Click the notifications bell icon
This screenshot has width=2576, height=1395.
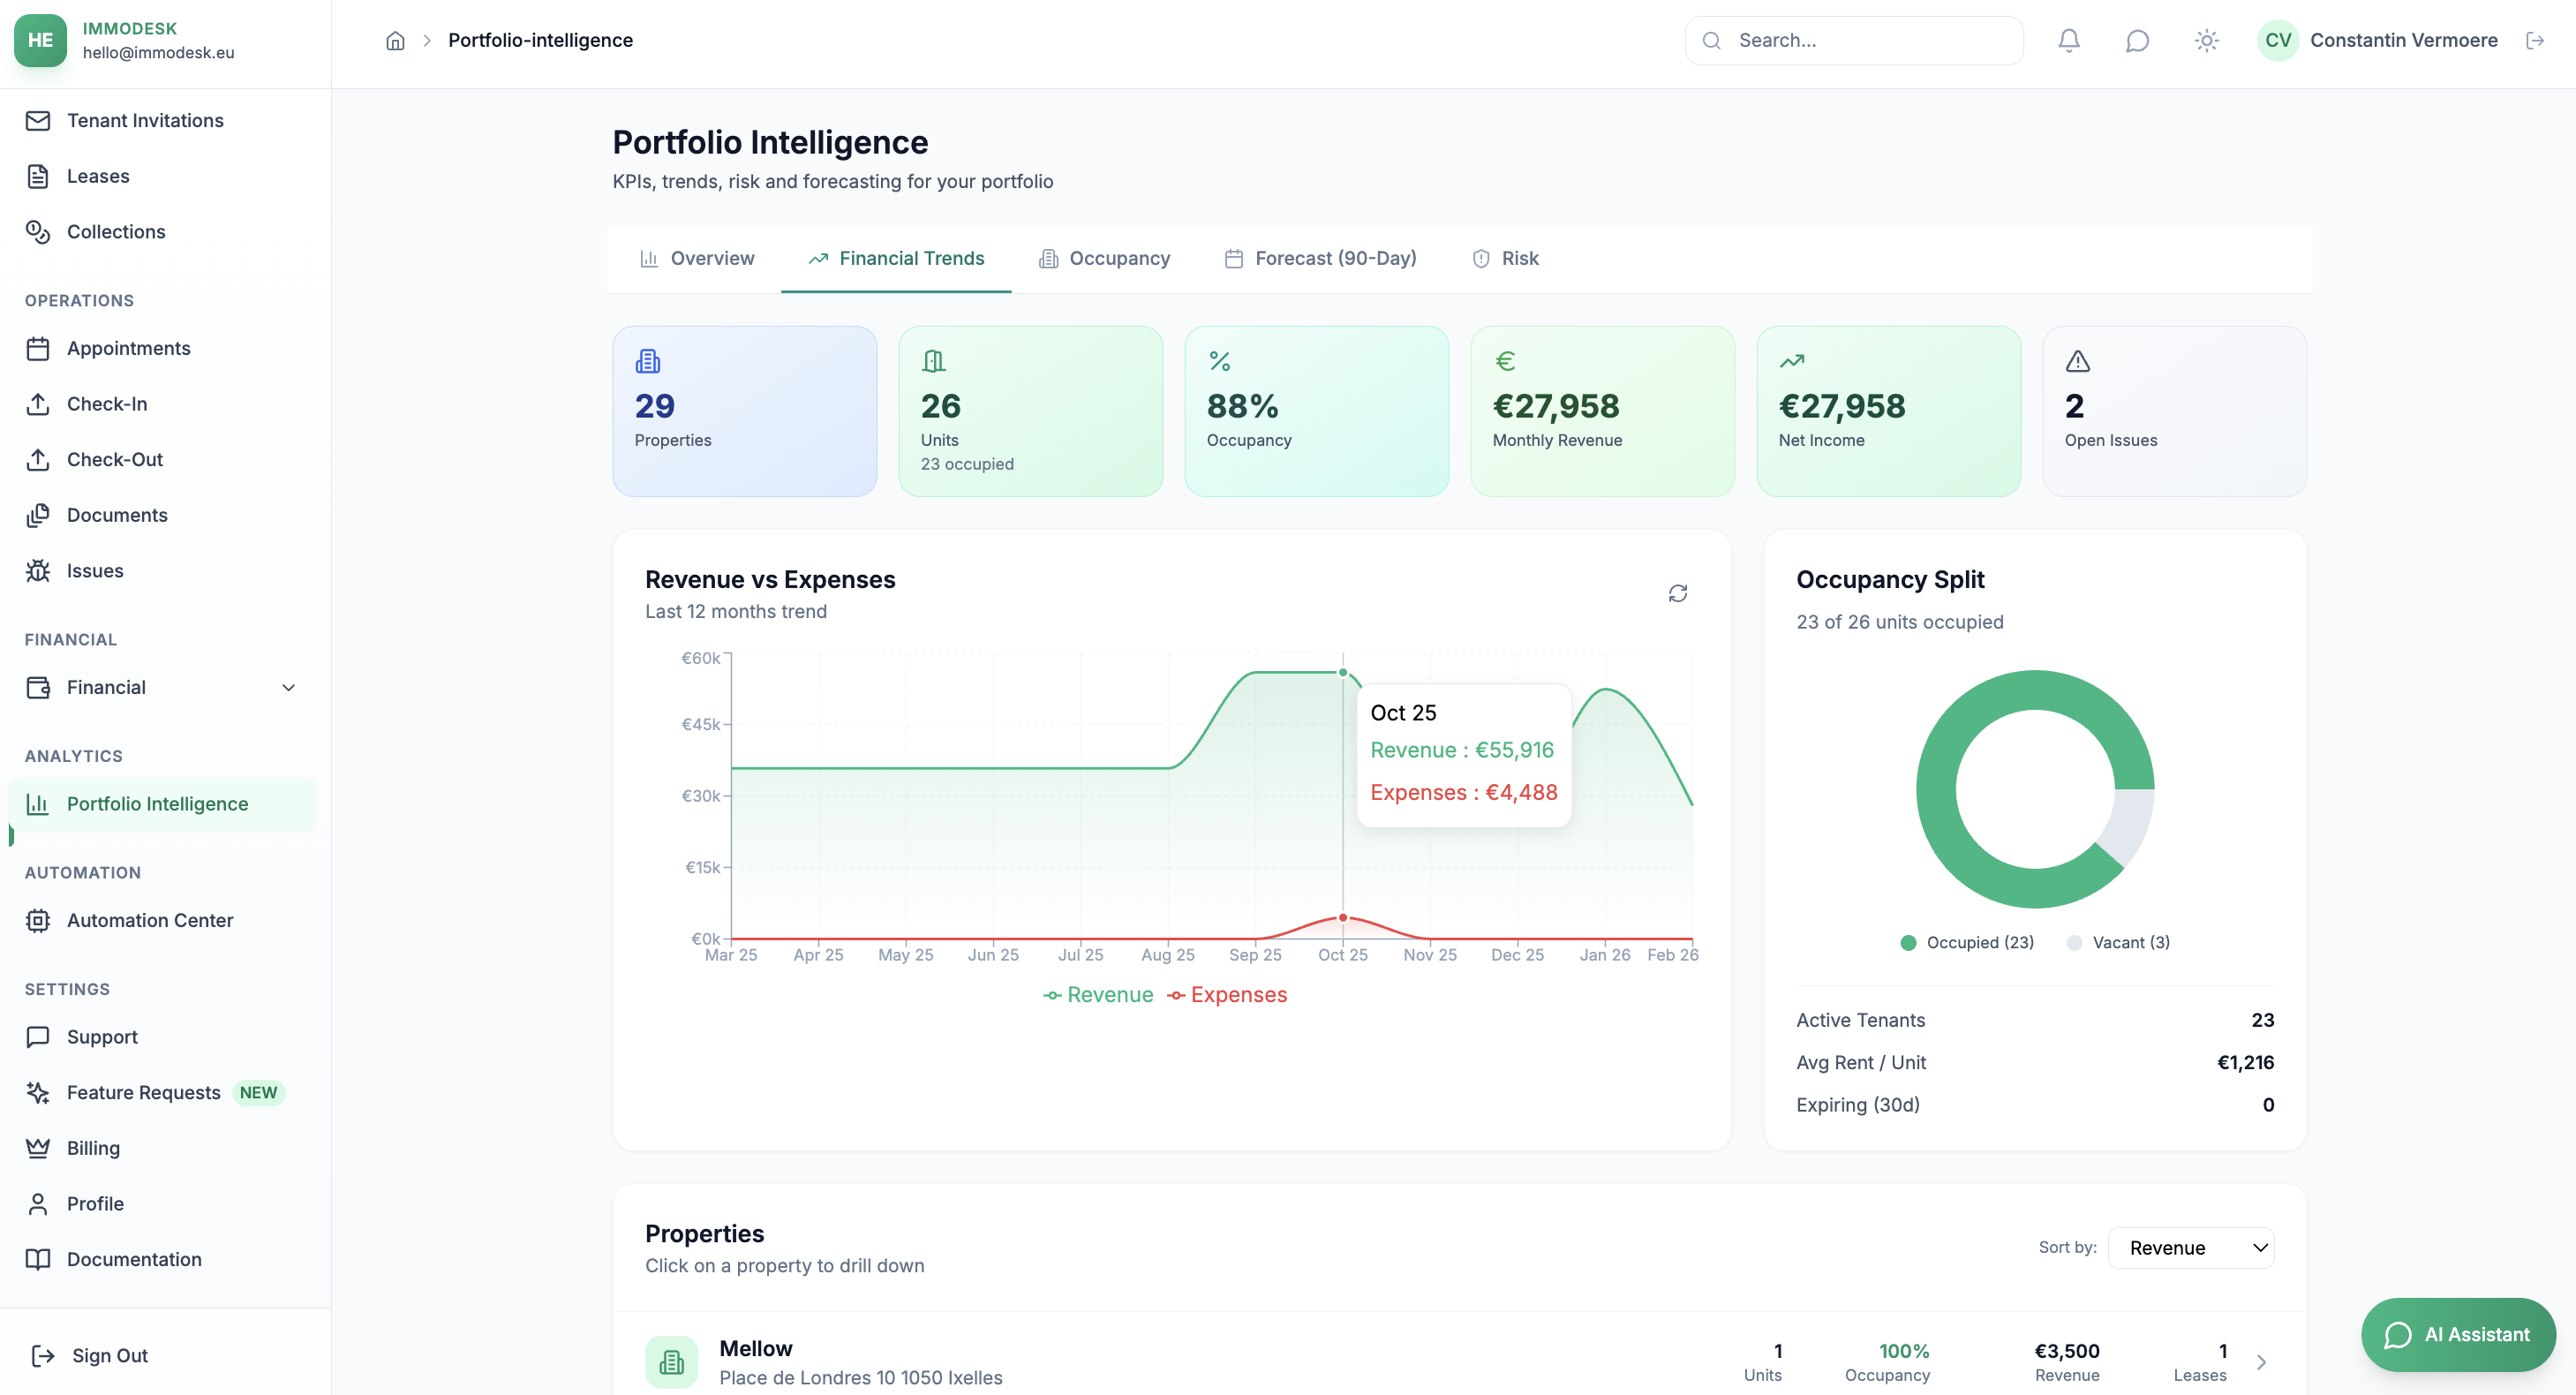click(x=2068, y=40)
